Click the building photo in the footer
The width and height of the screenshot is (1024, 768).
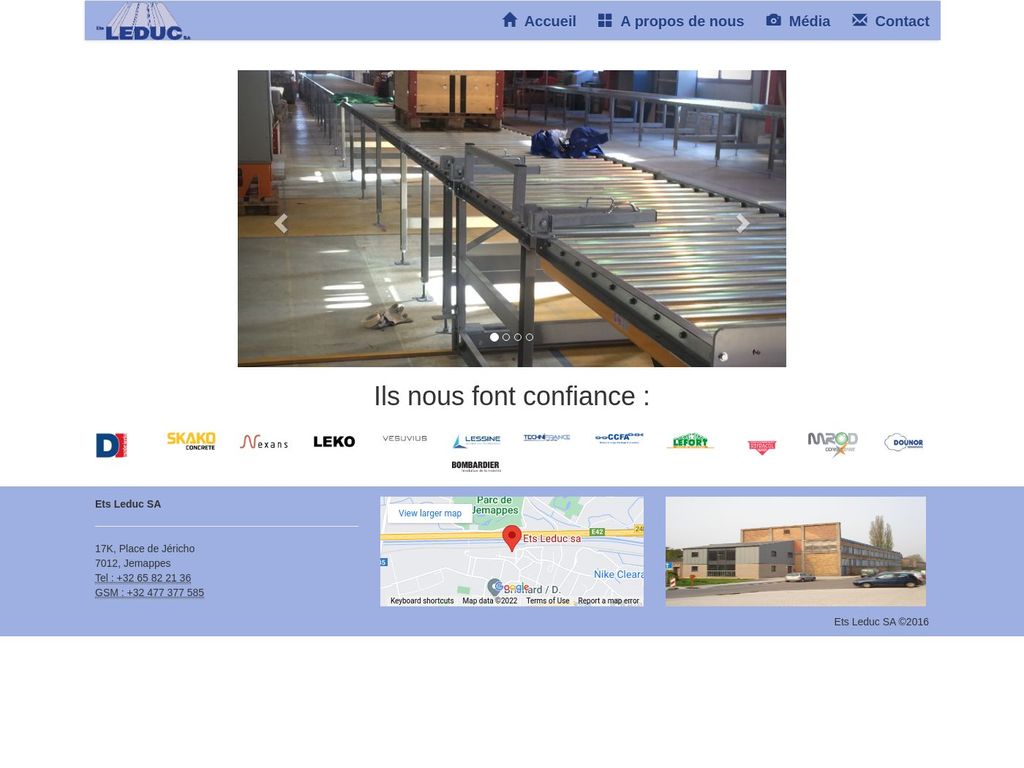point(795,552)
